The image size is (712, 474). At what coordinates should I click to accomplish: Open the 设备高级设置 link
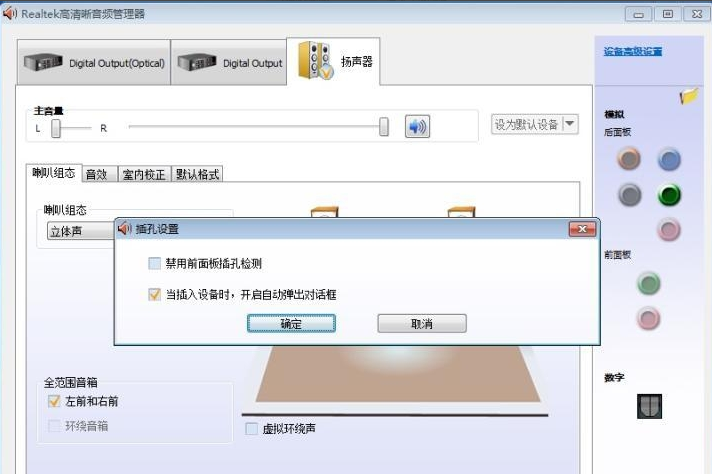pos(633,51)
